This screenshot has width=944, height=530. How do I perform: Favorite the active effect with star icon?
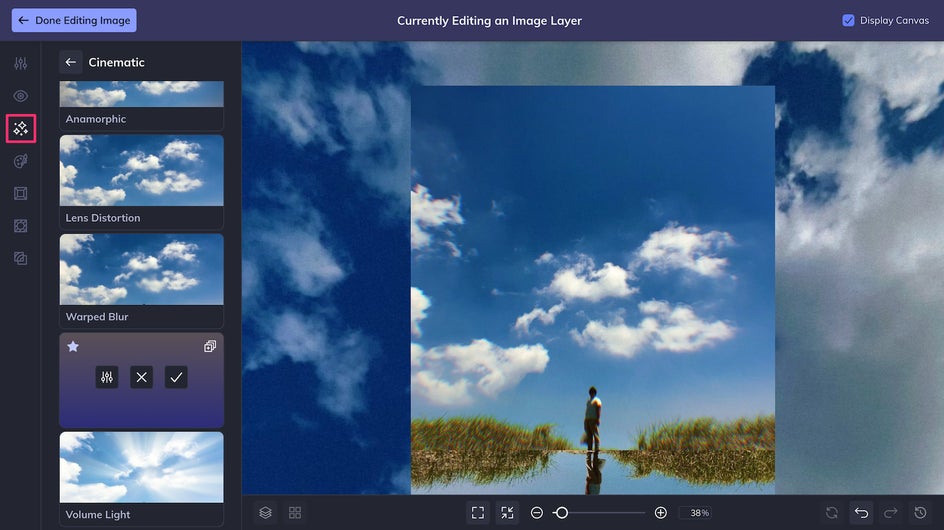73,346
